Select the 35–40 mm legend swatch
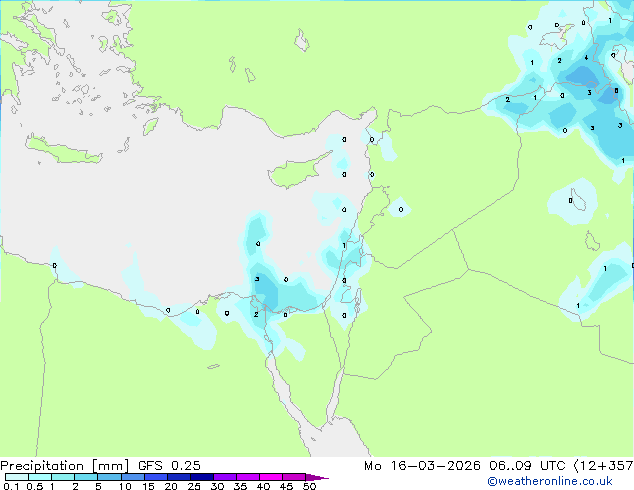 pyautogui.click(x=248, y=477)
